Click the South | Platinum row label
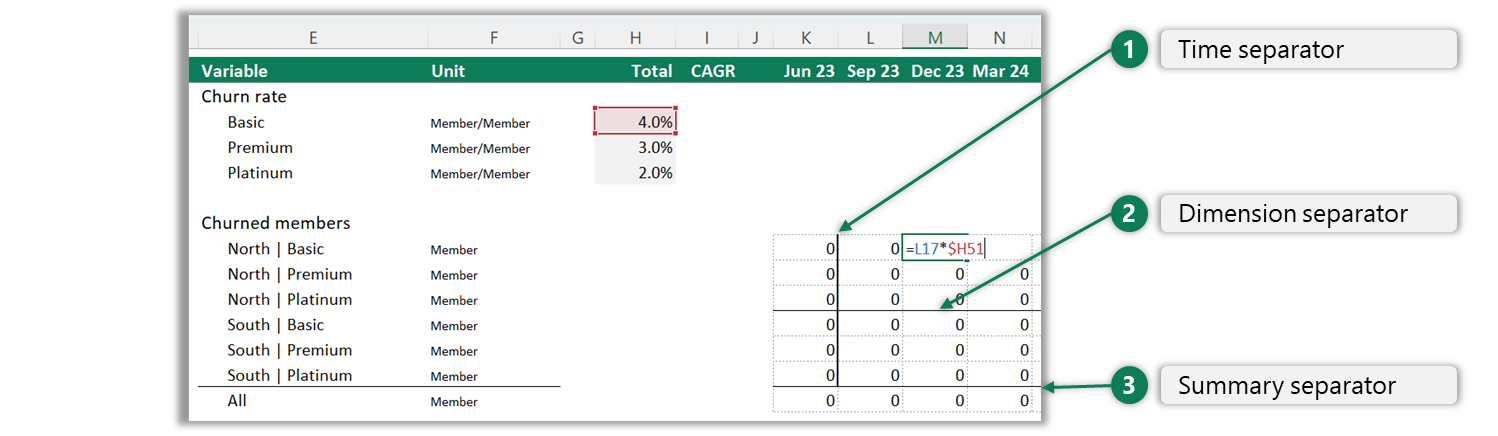Image resolution: width=1498 pixels, height=436 pixels. point(289,376)
